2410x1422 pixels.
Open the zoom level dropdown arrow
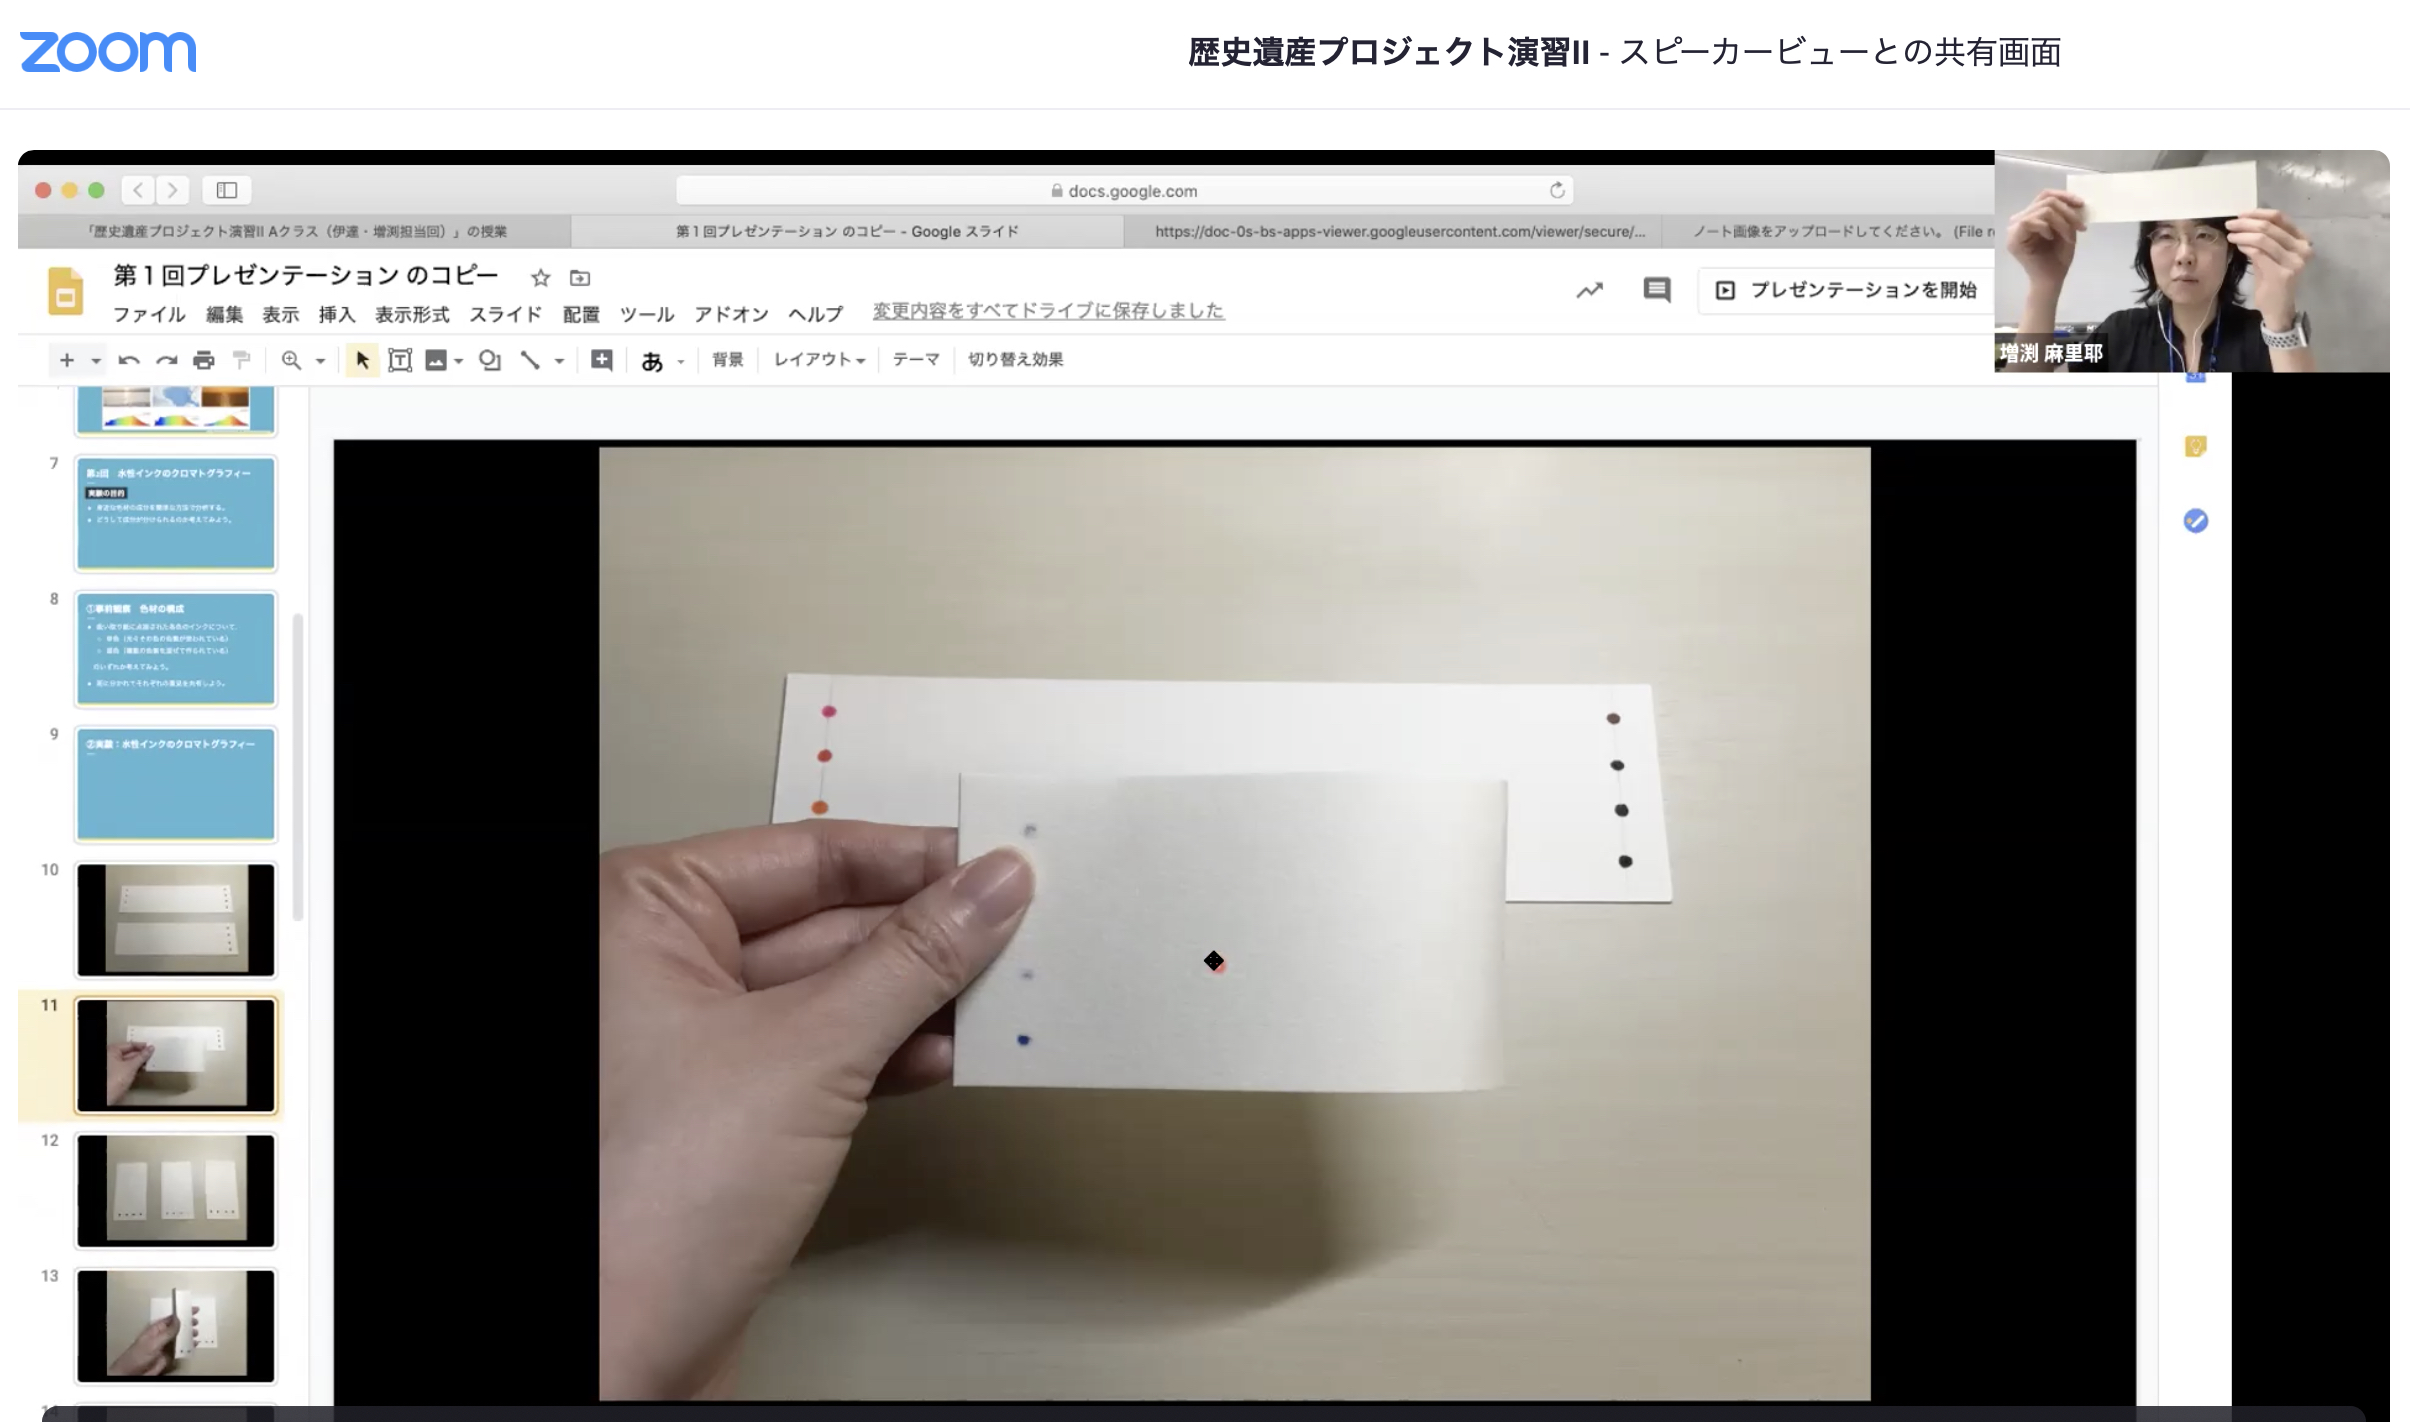coord(320,361)
